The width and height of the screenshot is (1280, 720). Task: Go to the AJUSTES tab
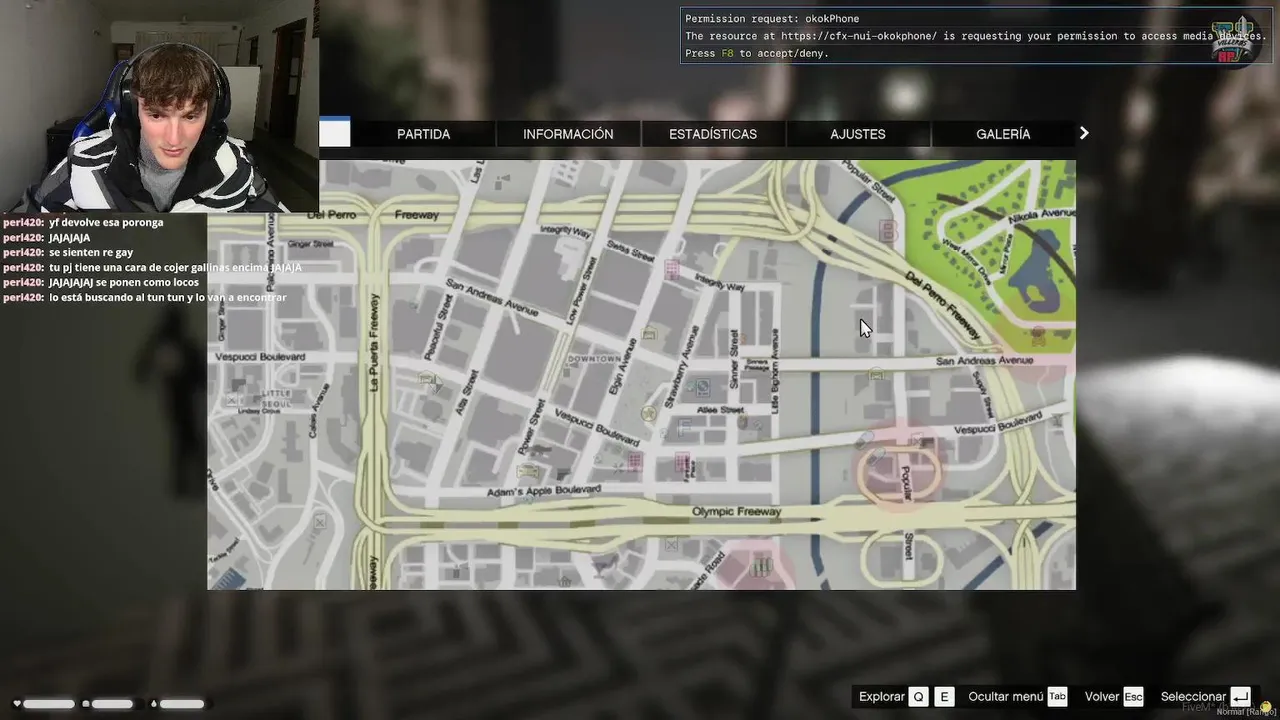tap(858, 134)
